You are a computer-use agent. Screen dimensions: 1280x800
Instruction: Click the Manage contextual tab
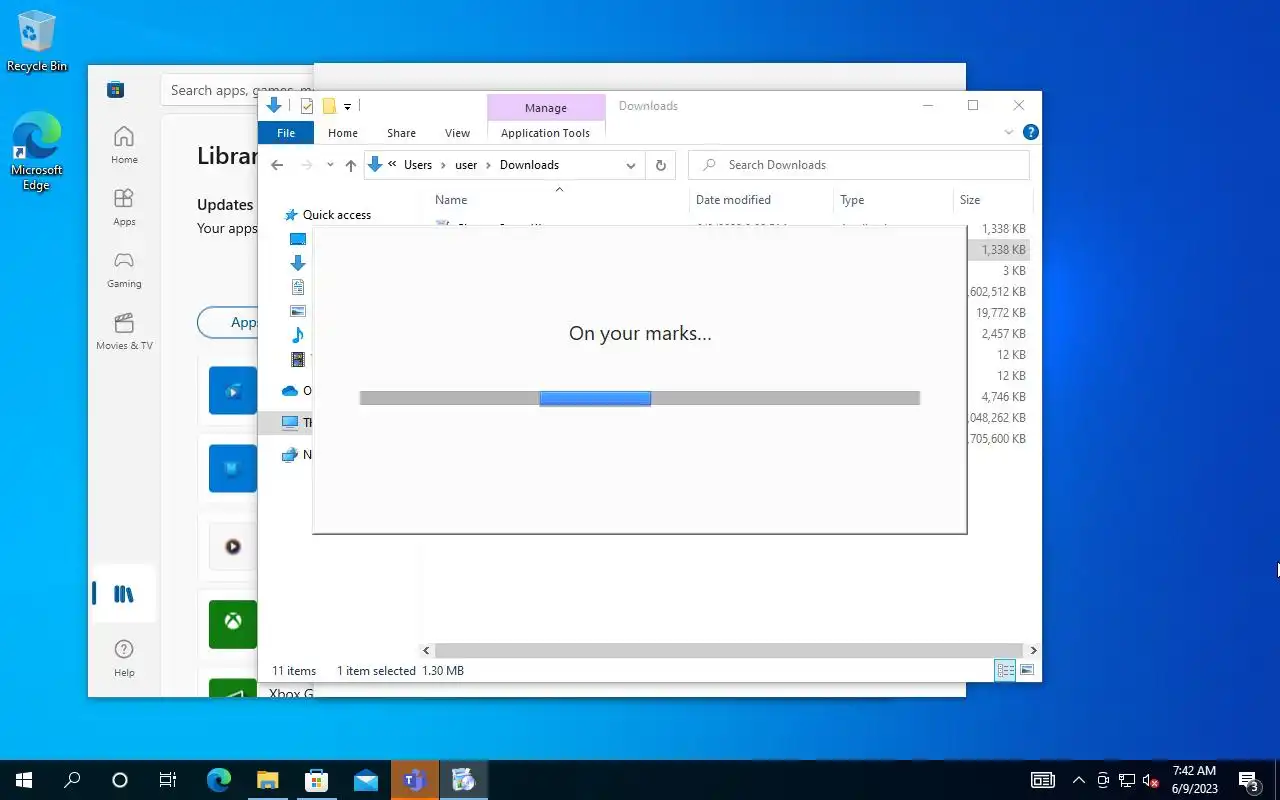546,108
